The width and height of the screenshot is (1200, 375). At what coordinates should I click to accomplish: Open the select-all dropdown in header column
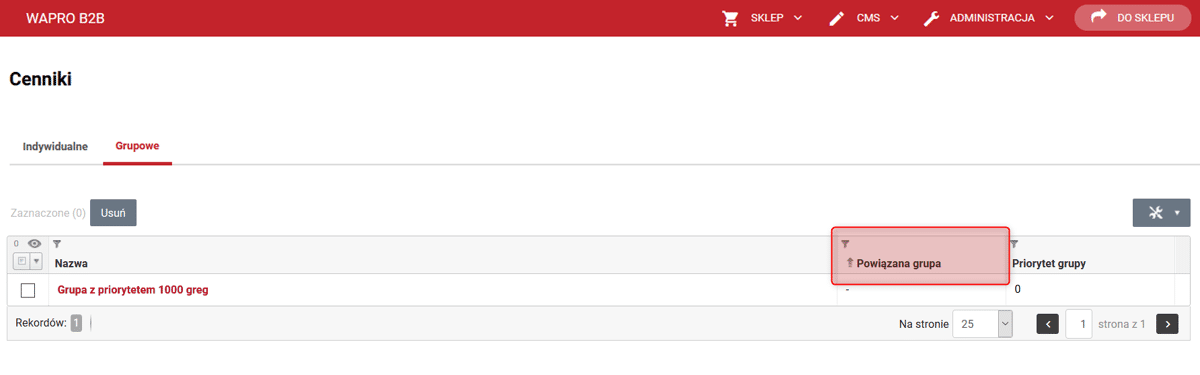pos(37,262)
